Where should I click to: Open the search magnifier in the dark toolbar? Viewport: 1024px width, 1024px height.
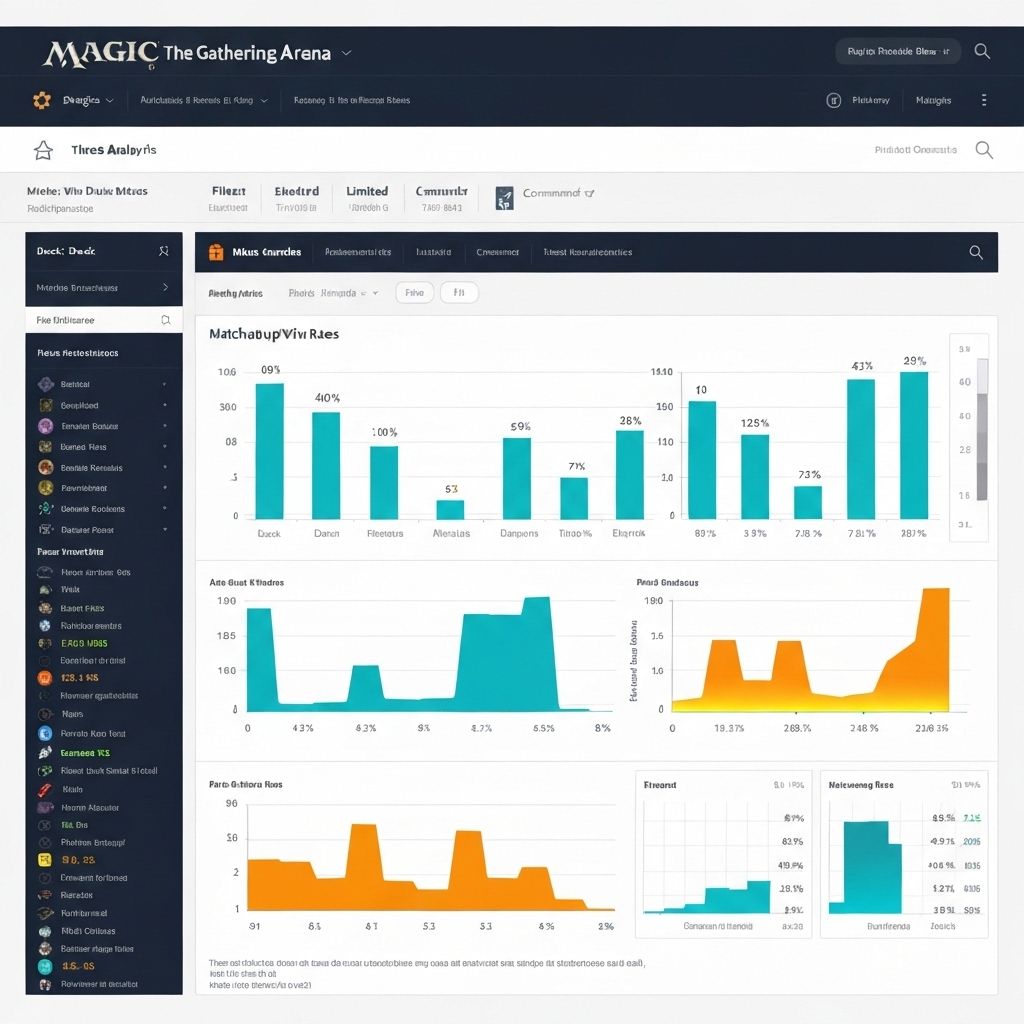[975, 254]
